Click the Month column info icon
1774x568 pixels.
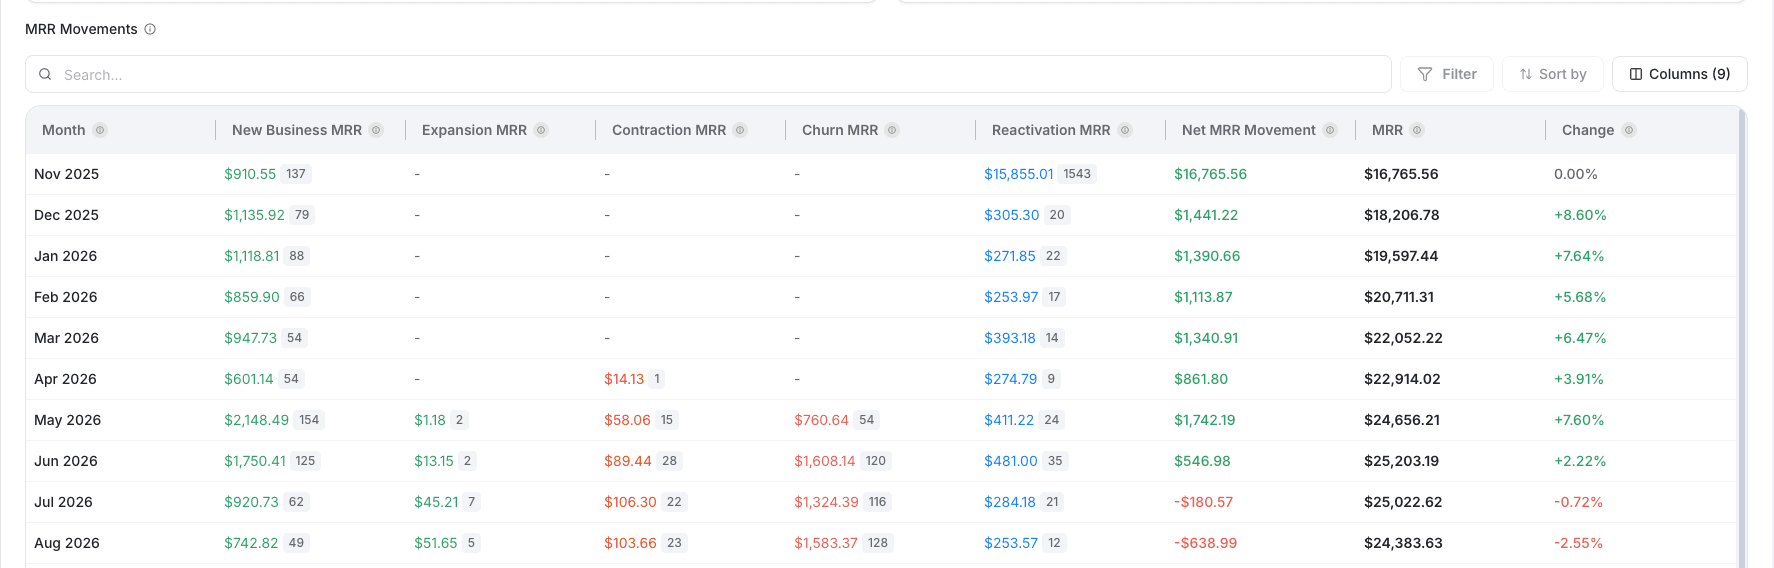pyautogui.click(x=100, y=130)
